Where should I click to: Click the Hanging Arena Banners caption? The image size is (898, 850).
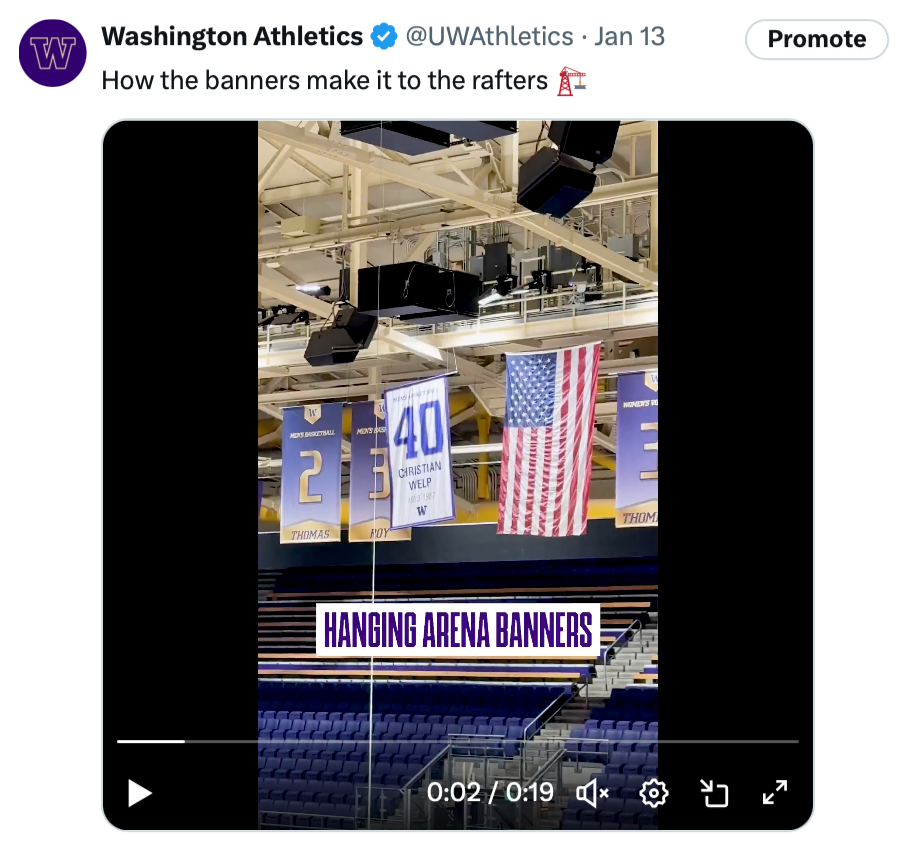(x=458, y=630)
